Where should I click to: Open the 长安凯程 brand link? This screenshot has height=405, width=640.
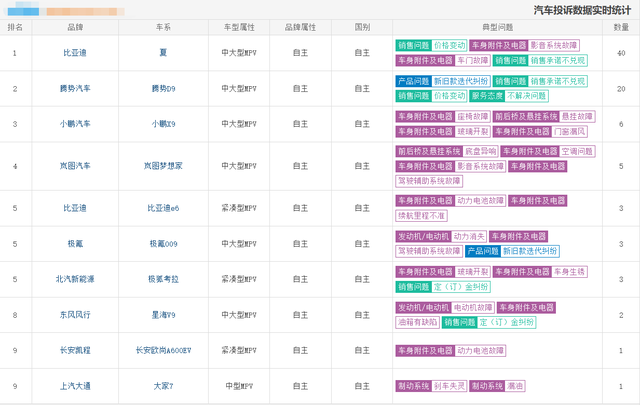click(x=75, y=350)
